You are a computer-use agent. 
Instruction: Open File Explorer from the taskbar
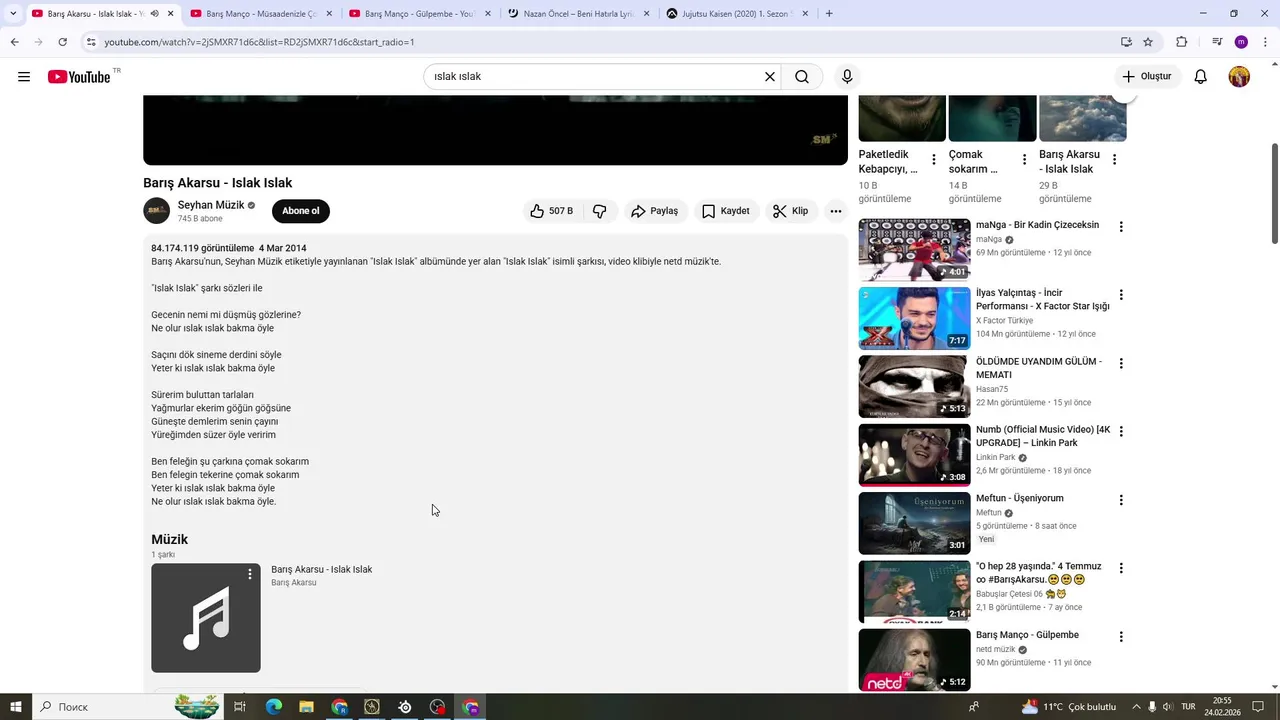pyautogui.click(x=306, y=707)
